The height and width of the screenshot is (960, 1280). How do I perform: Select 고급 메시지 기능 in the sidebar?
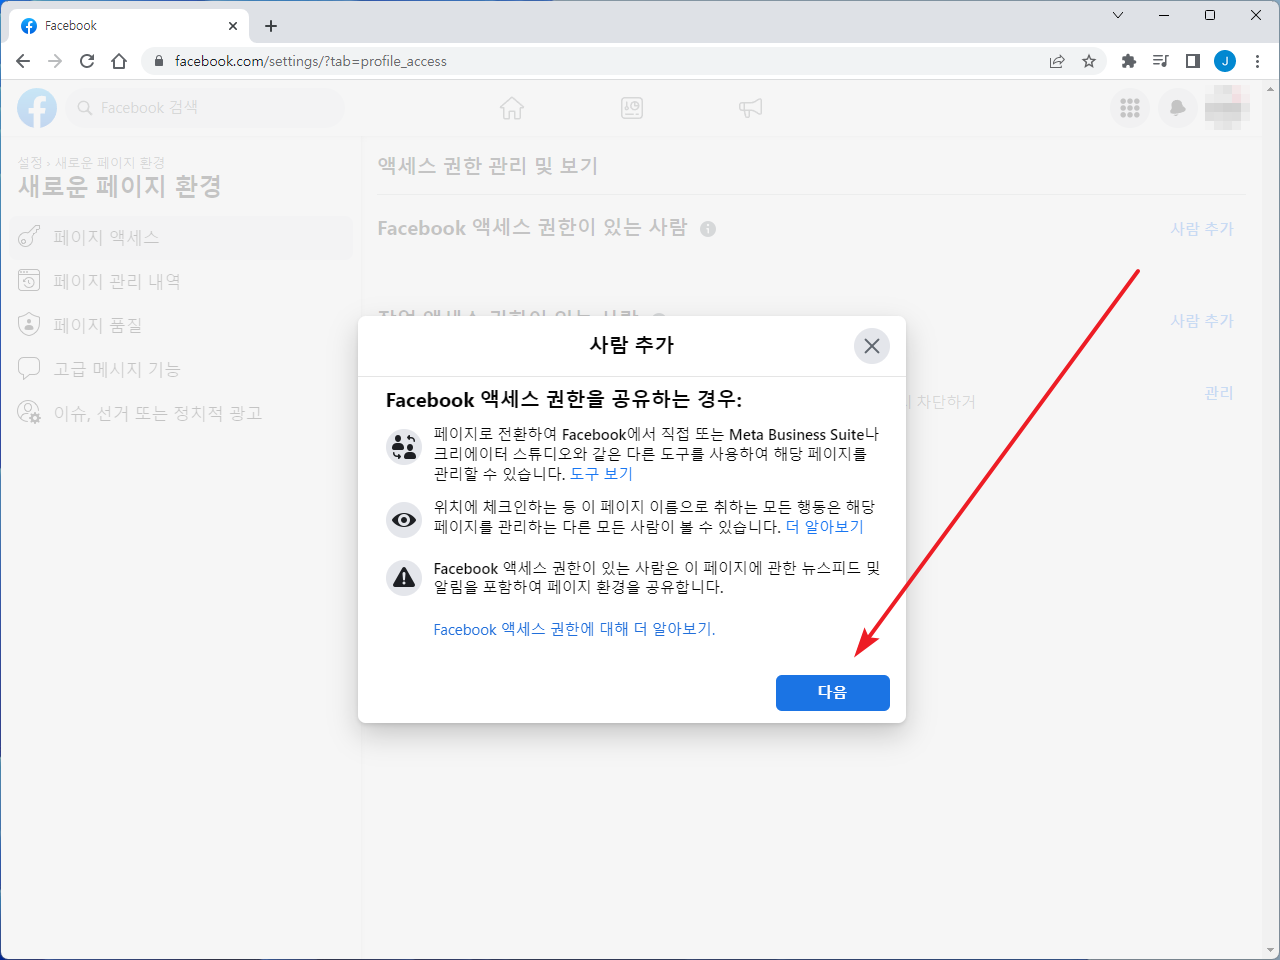181,369
